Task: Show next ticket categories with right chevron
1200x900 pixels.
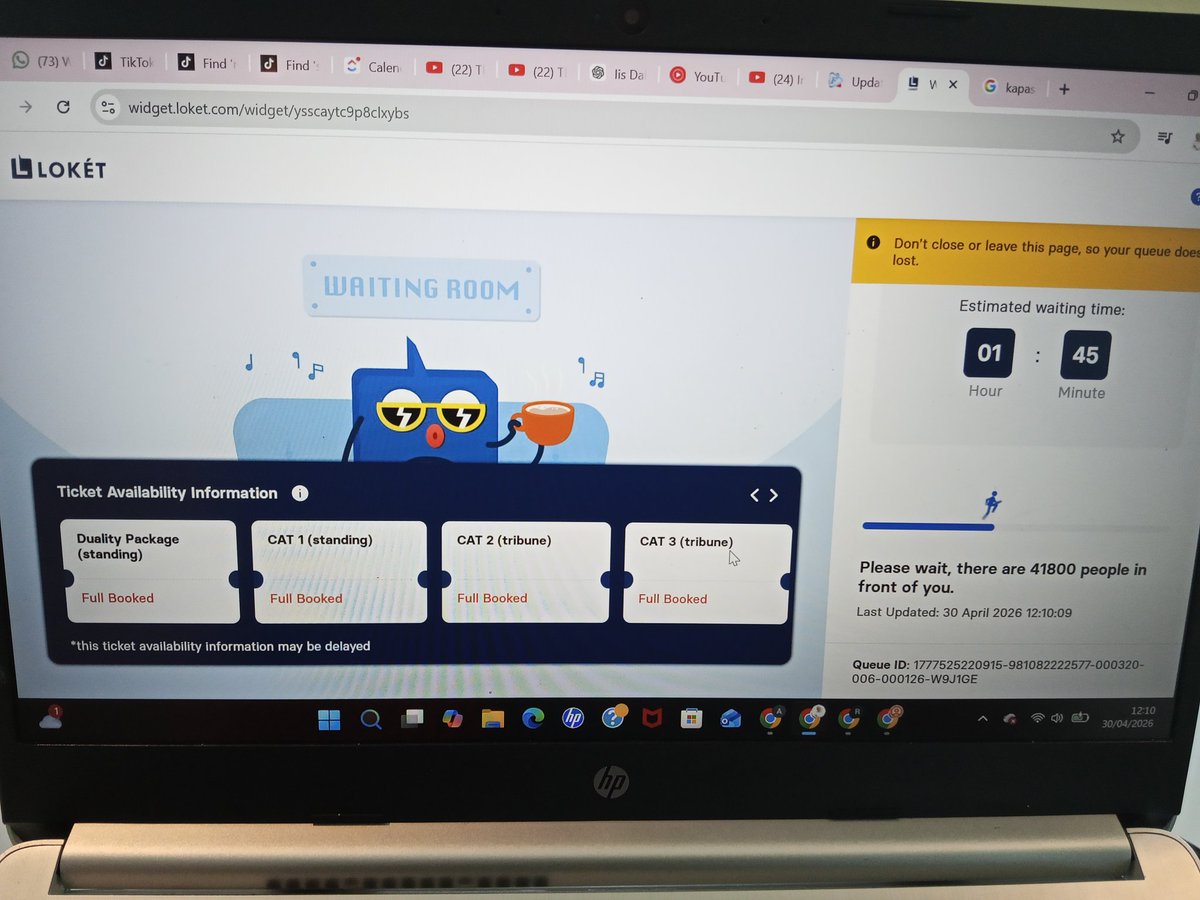Action: tap(773, 495)
